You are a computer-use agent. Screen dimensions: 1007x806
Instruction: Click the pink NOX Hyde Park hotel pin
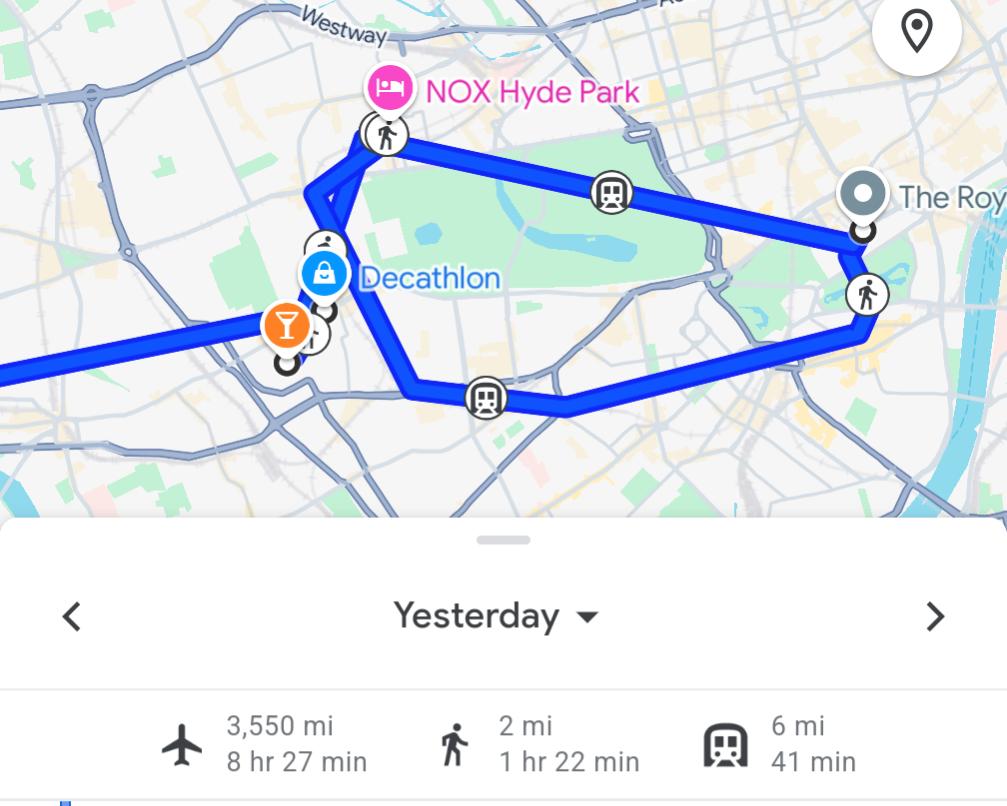click(x=389, y=88)
